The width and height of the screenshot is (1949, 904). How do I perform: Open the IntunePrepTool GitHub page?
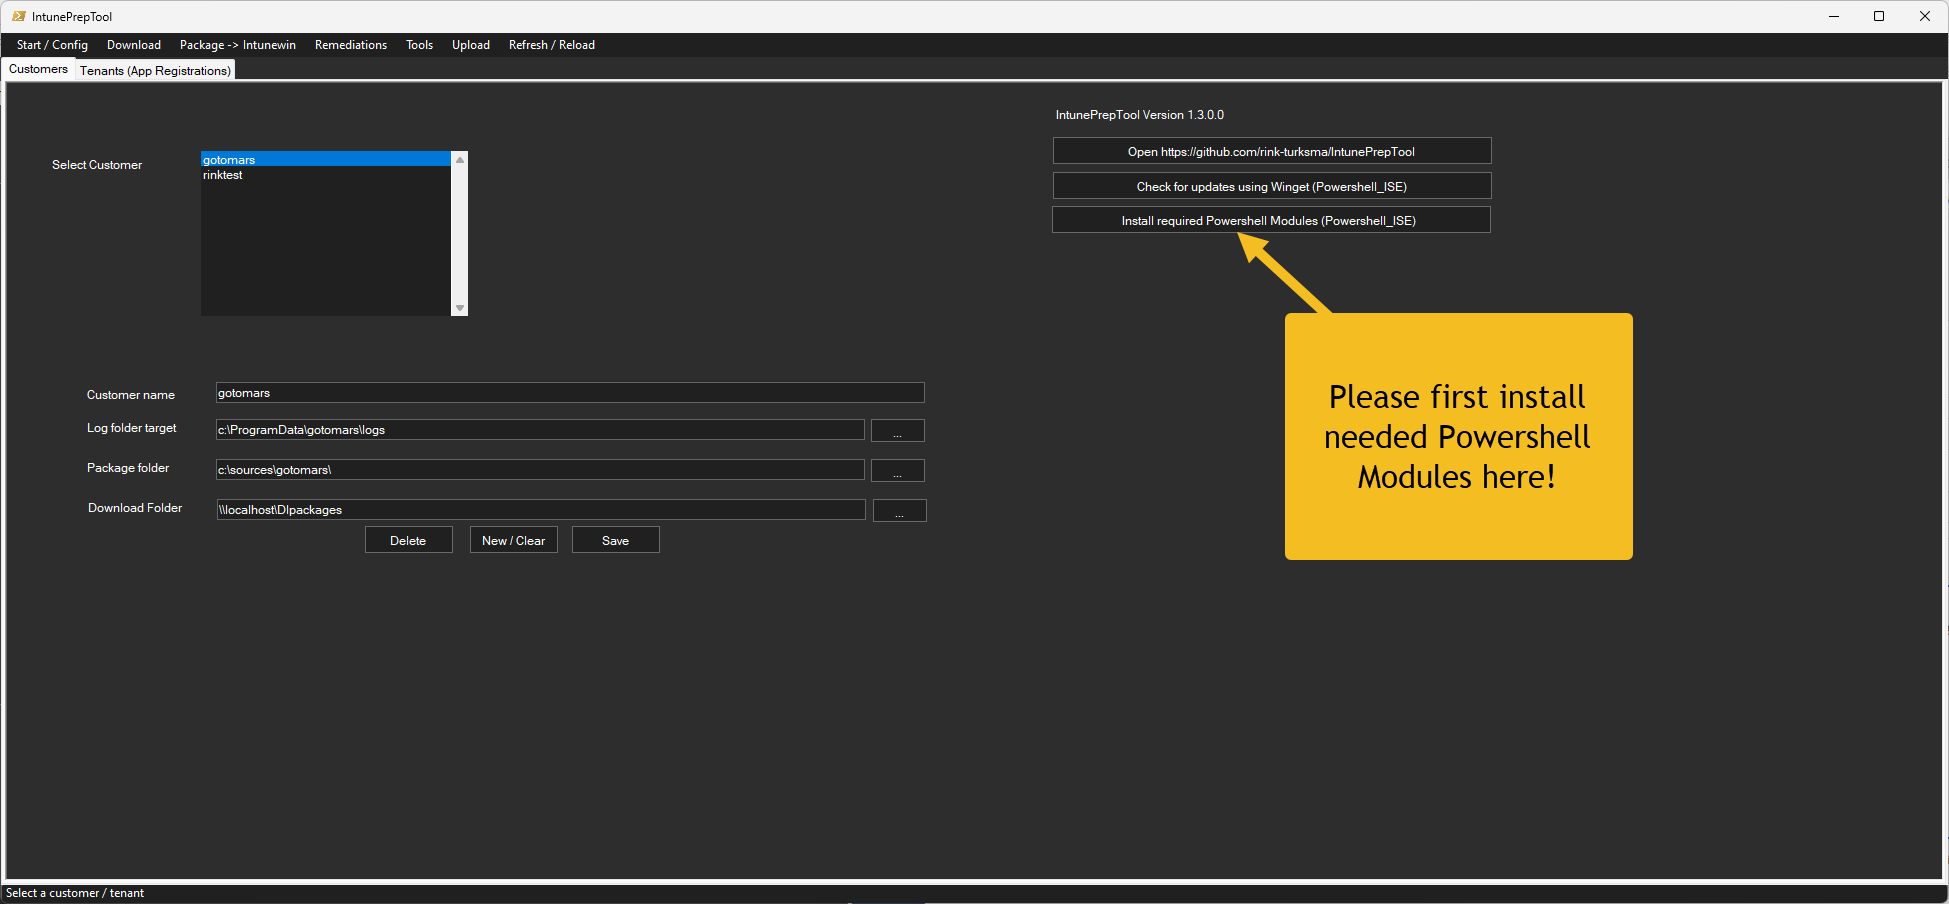coord(1271,151)
